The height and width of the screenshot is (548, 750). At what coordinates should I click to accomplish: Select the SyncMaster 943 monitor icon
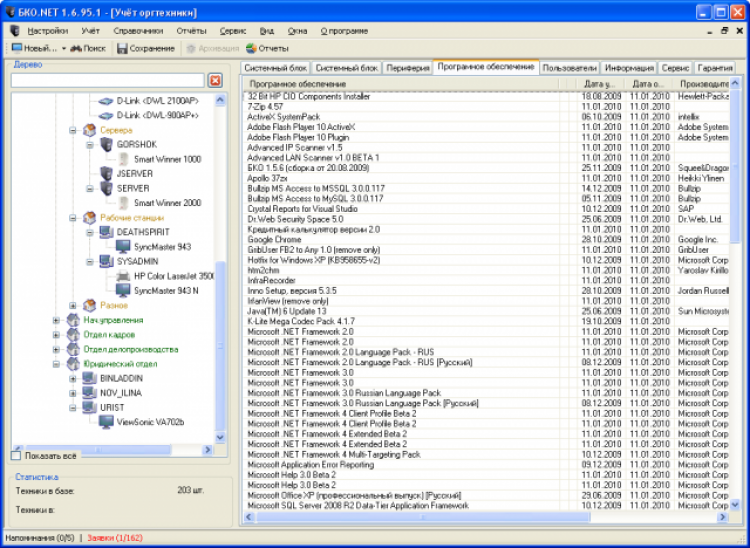(x=123, y=247)
